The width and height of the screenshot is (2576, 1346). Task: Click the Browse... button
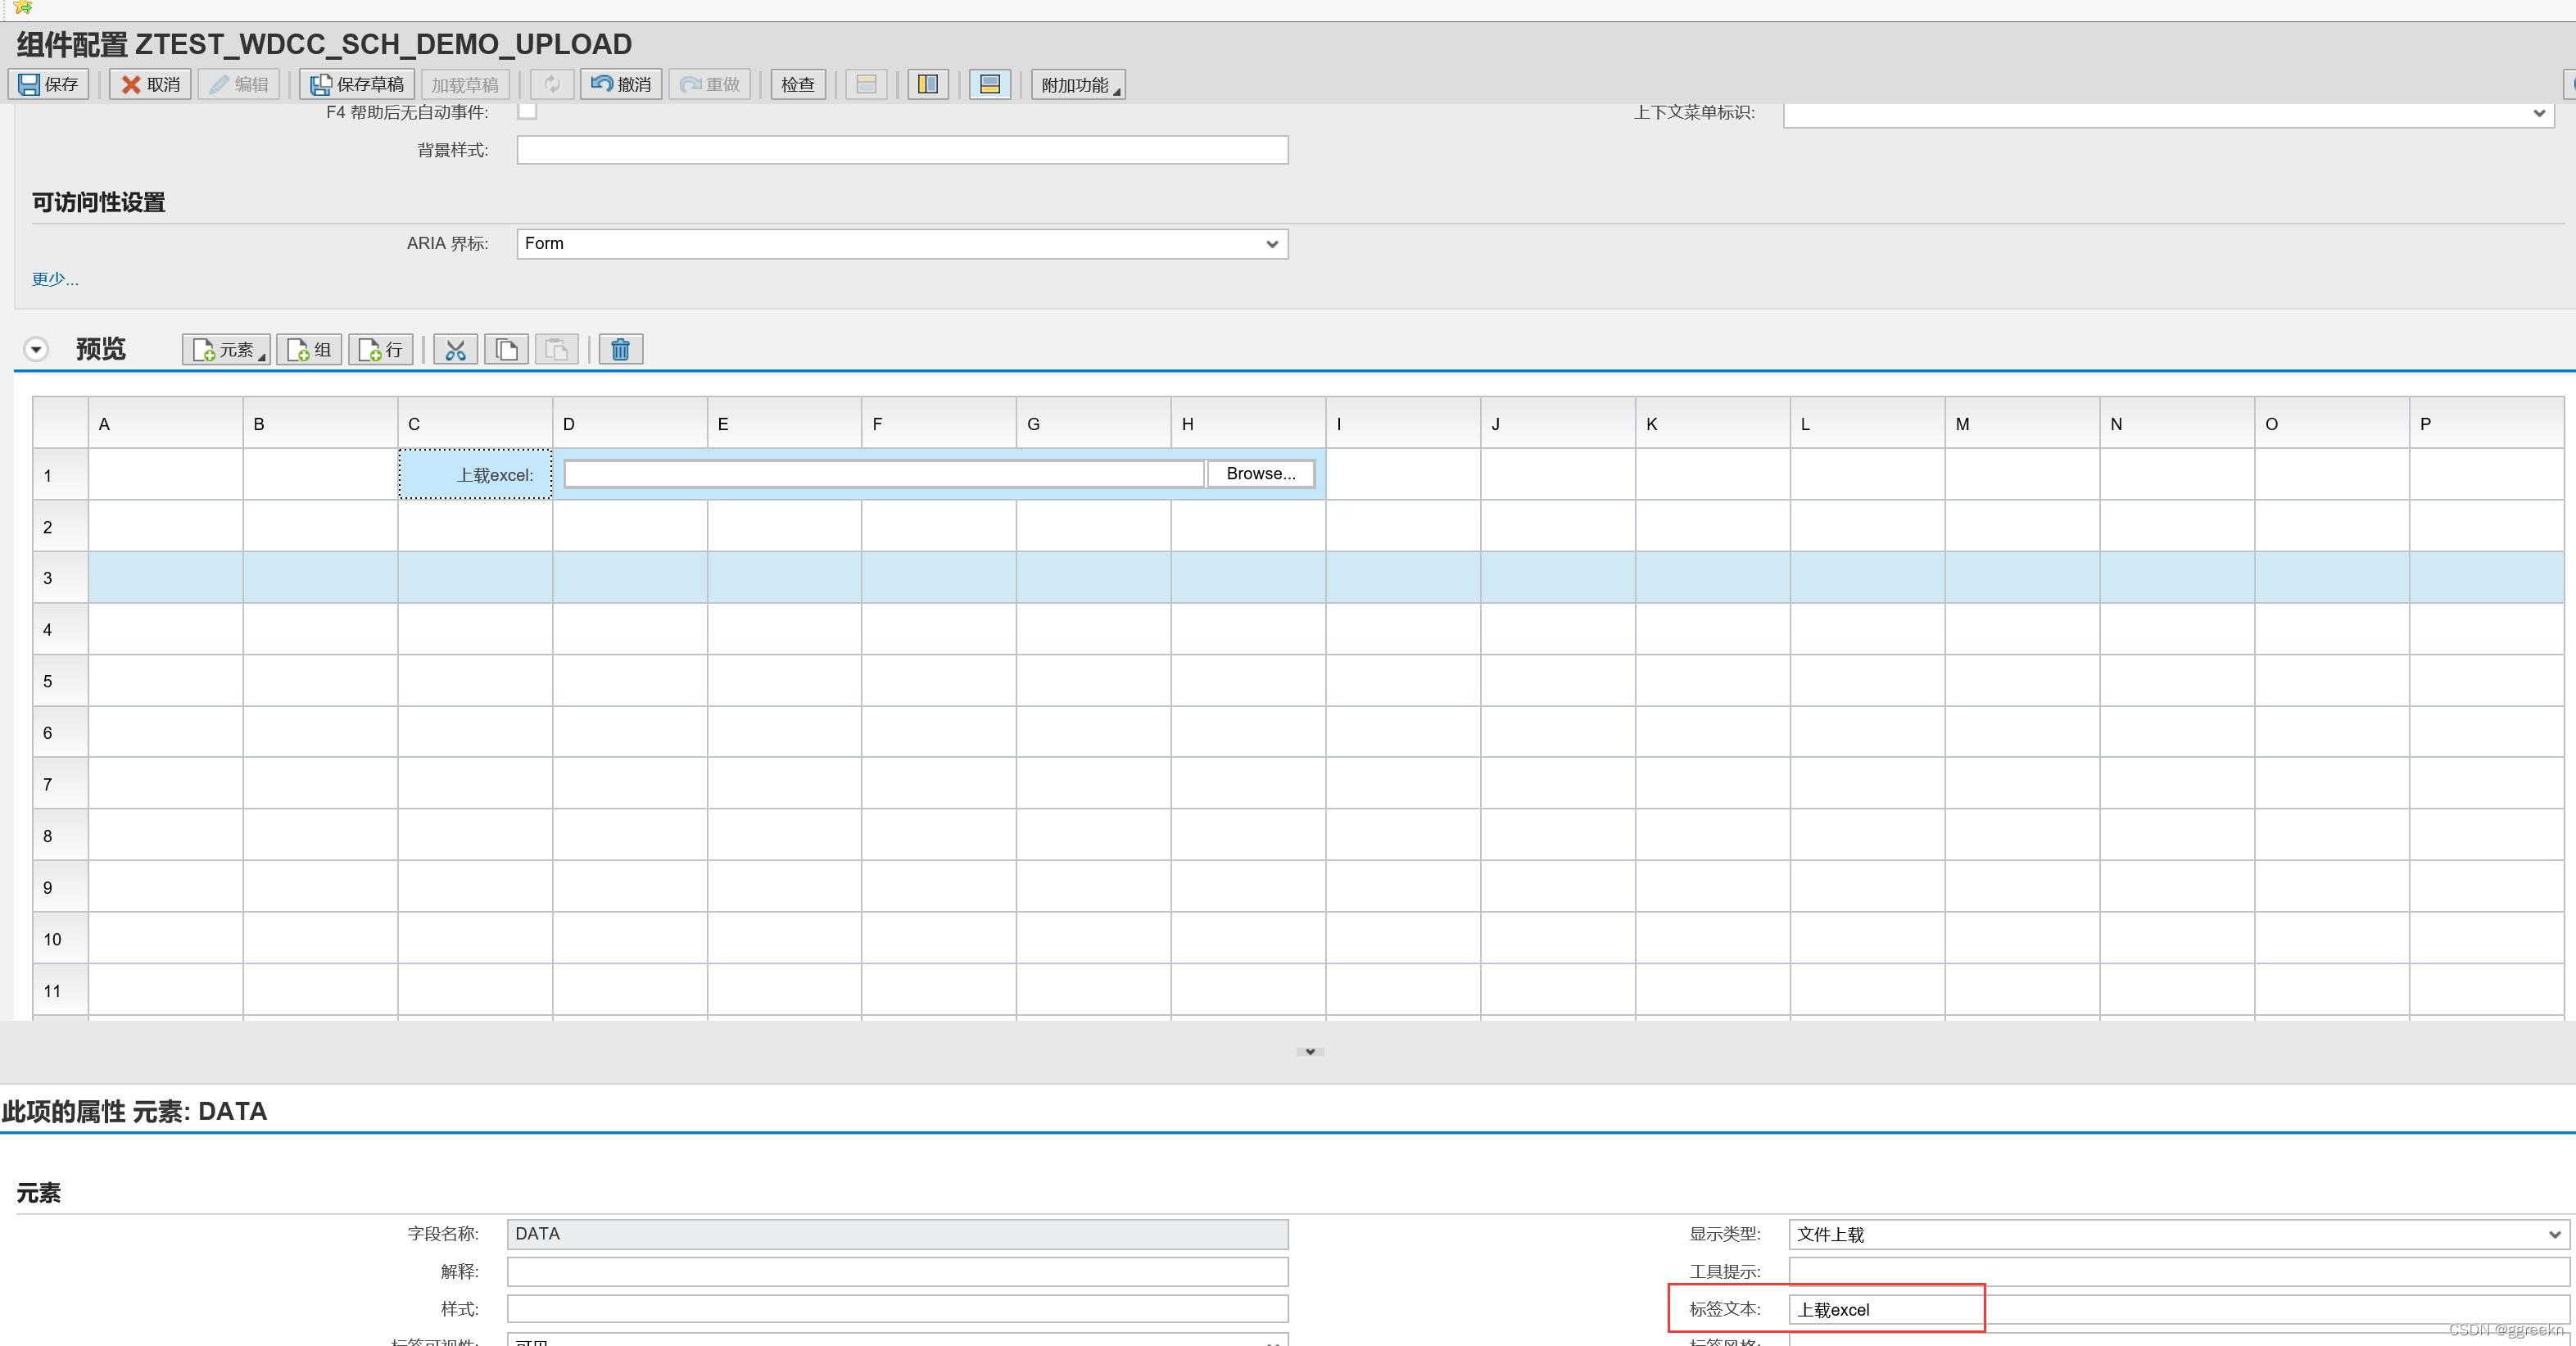point(1260,474)
